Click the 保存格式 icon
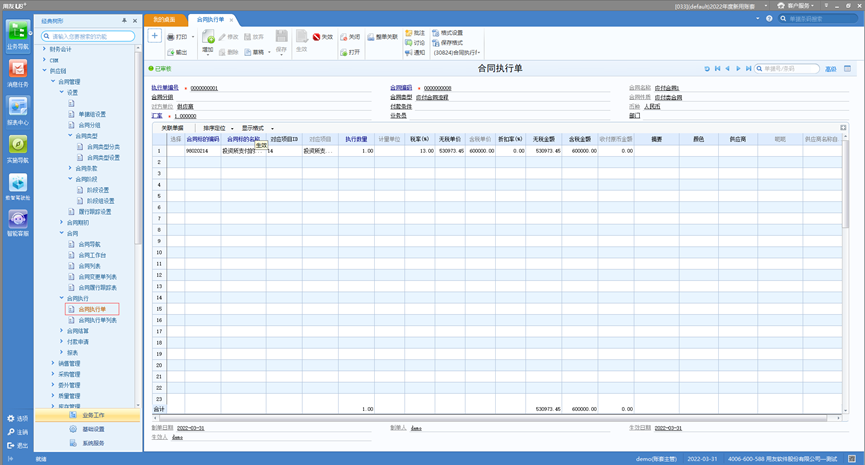The width and height of the screenshot is (865, 465). tap(436, 42)
